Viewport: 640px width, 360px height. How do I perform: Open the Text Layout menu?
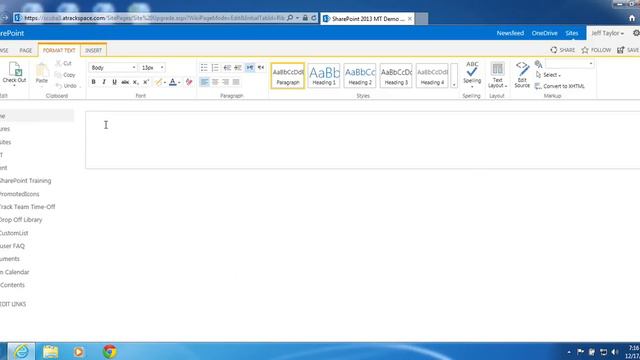click(x=497, y=75)
